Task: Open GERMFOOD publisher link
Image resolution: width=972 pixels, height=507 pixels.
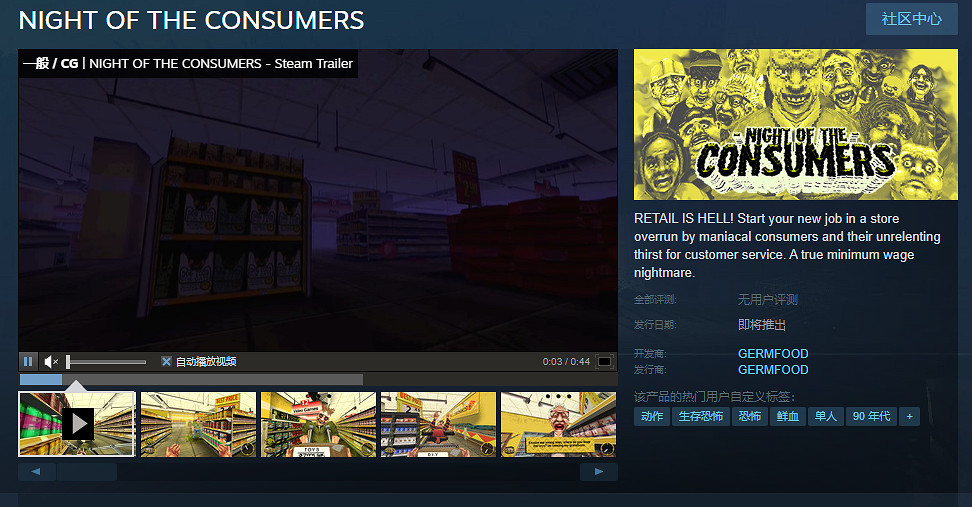Action: [x=773, y=369]
